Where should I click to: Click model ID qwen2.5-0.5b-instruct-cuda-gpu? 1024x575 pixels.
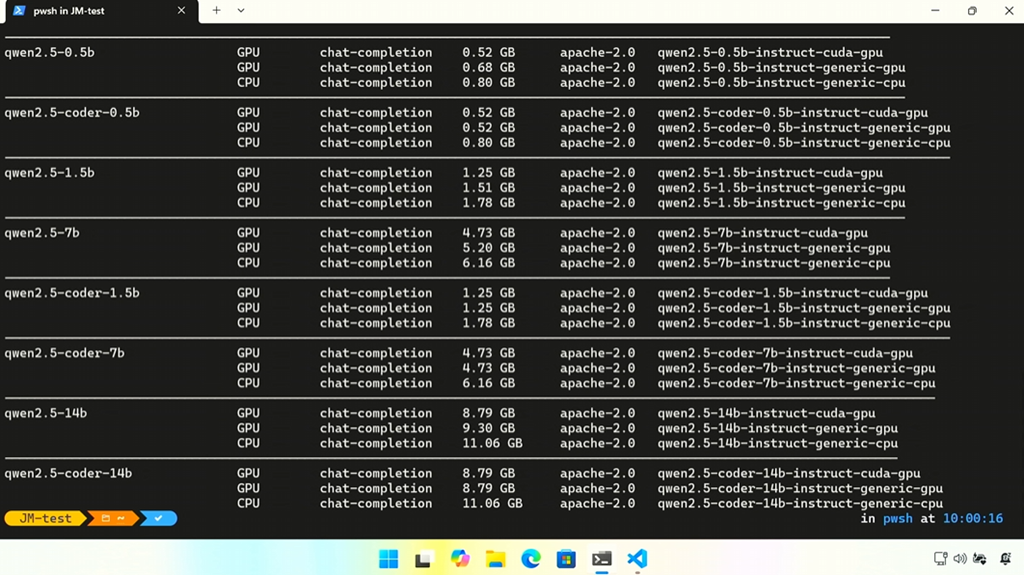coord(770,52)
